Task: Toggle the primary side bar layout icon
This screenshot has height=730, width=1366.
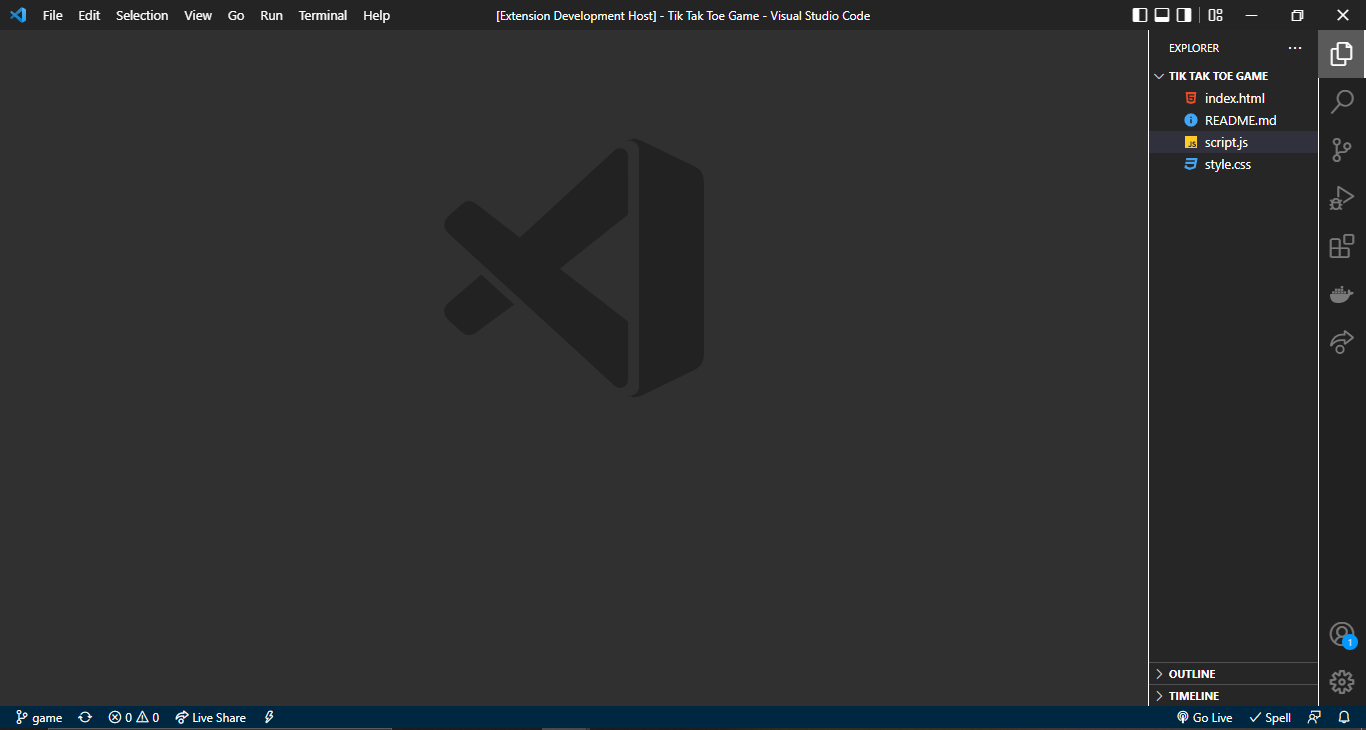Action: 1140,15
